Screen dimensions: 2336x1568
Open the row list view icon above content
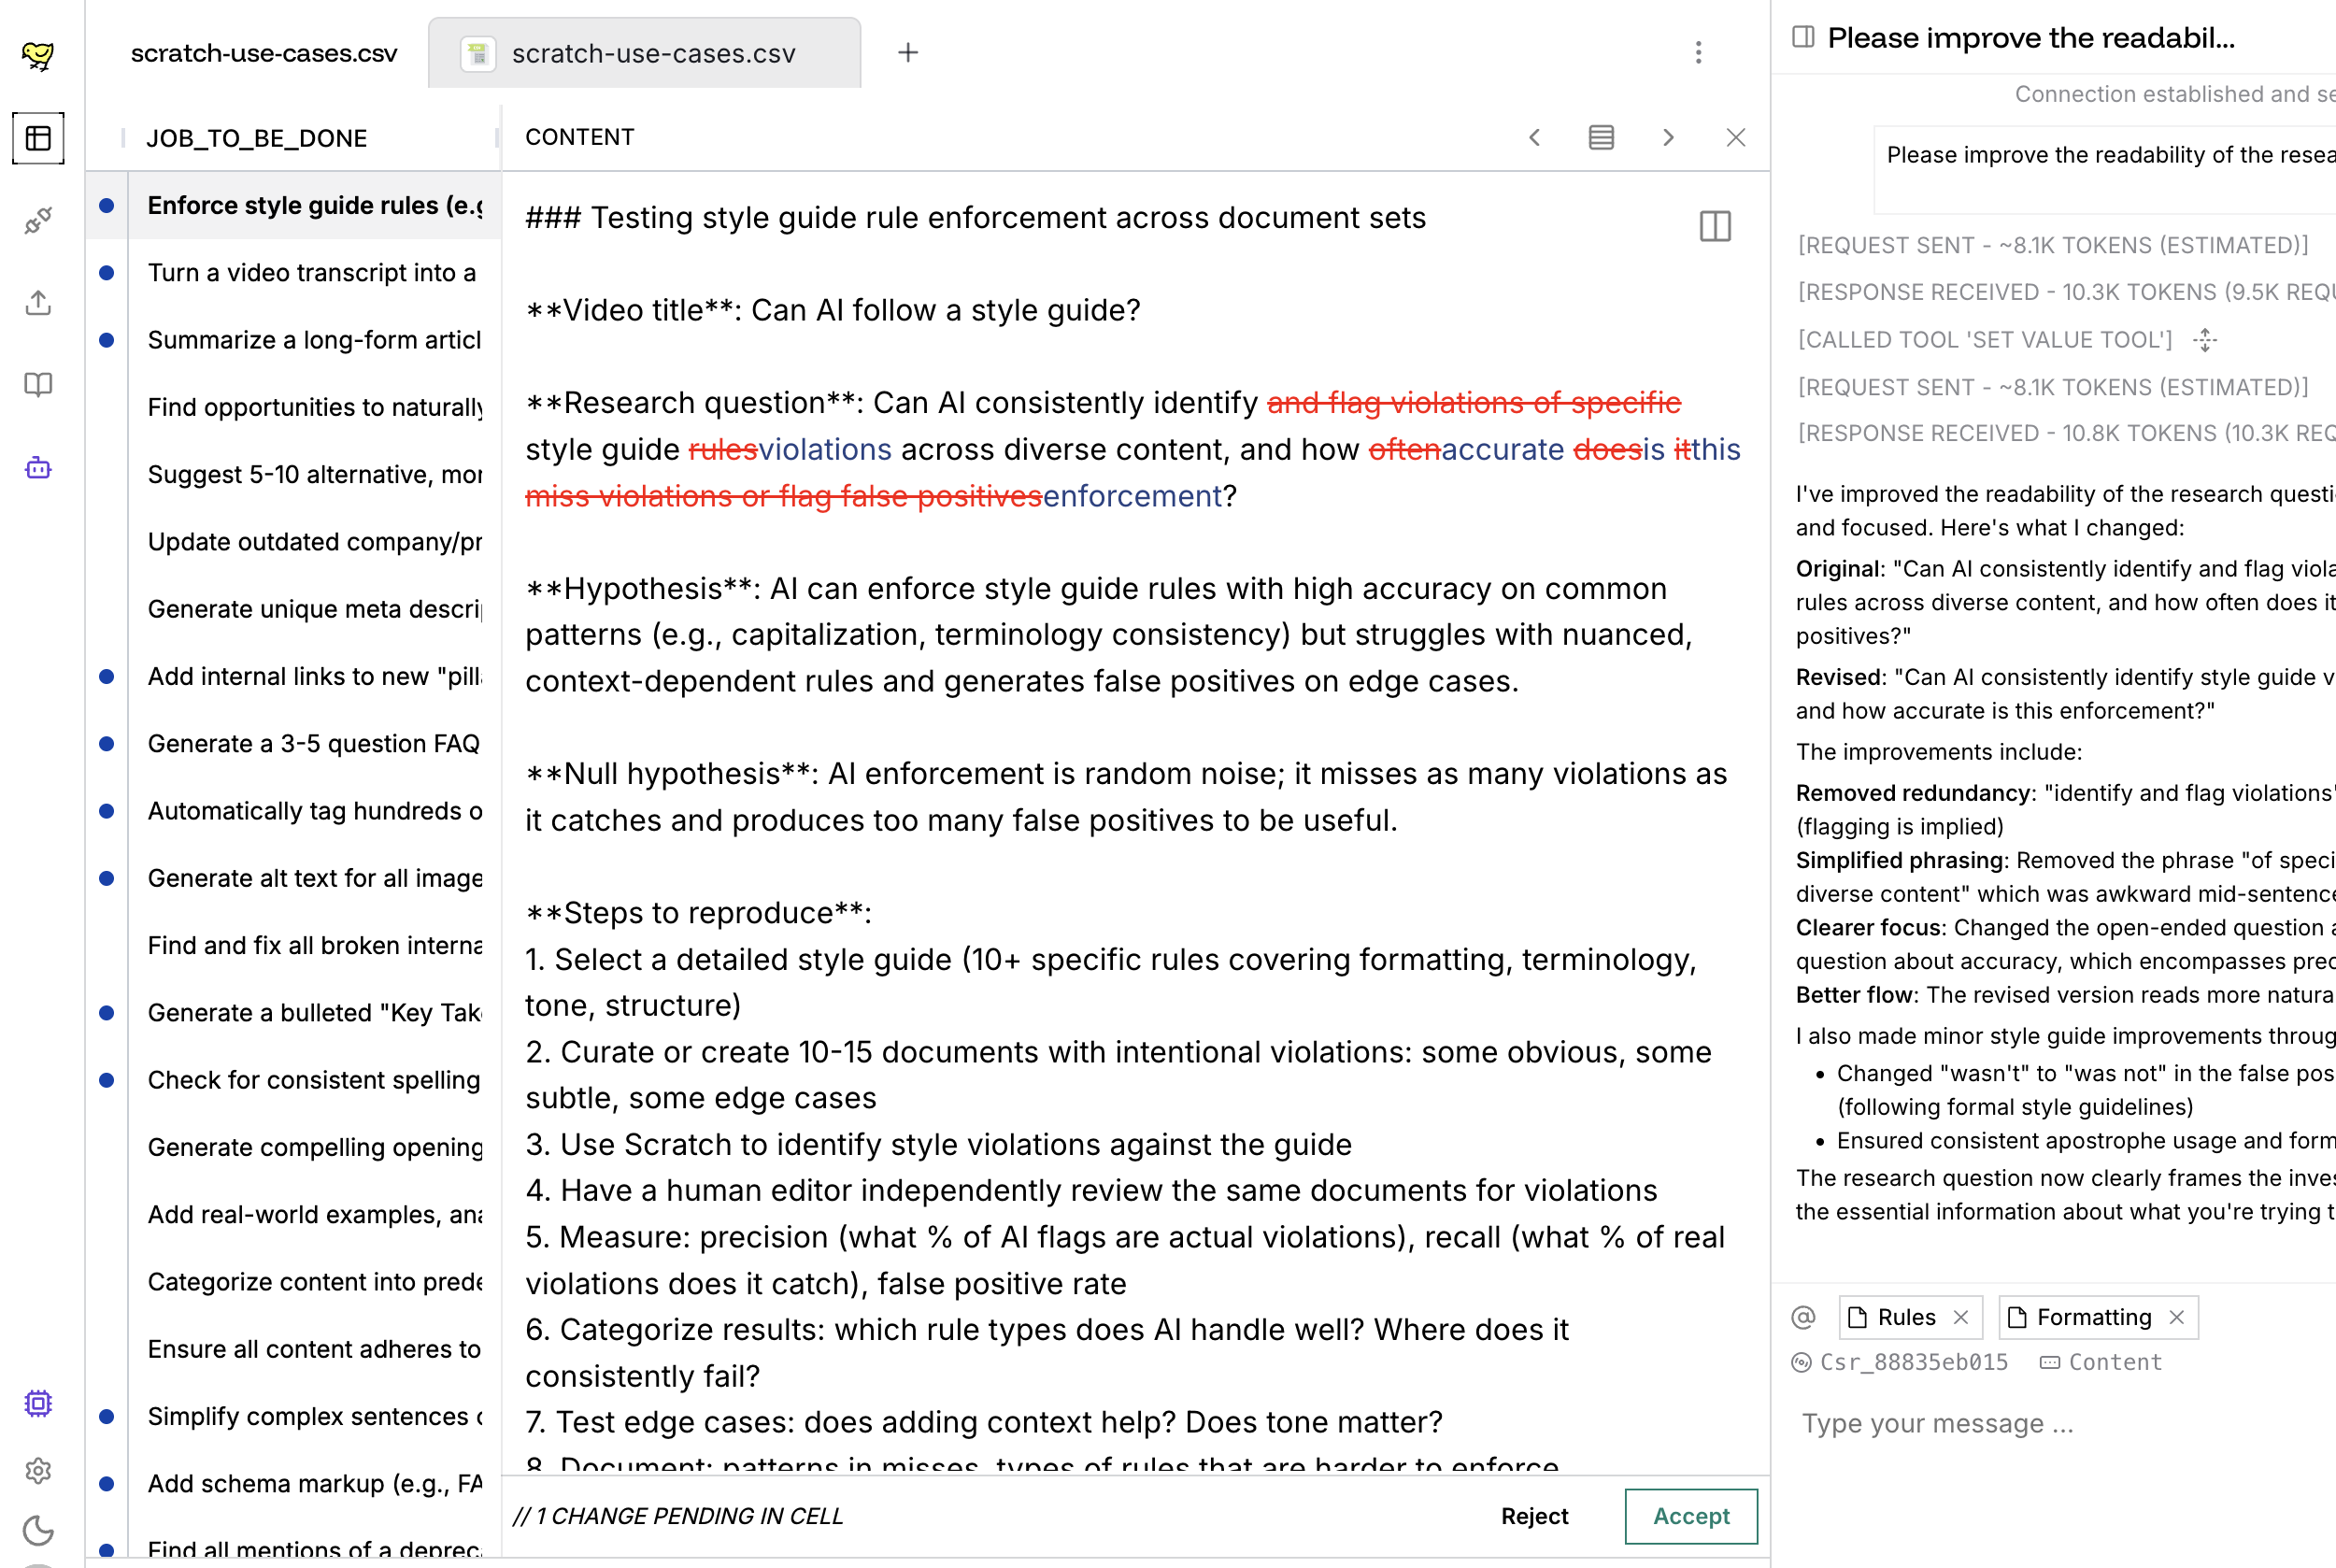click(x=1601, y=137)
